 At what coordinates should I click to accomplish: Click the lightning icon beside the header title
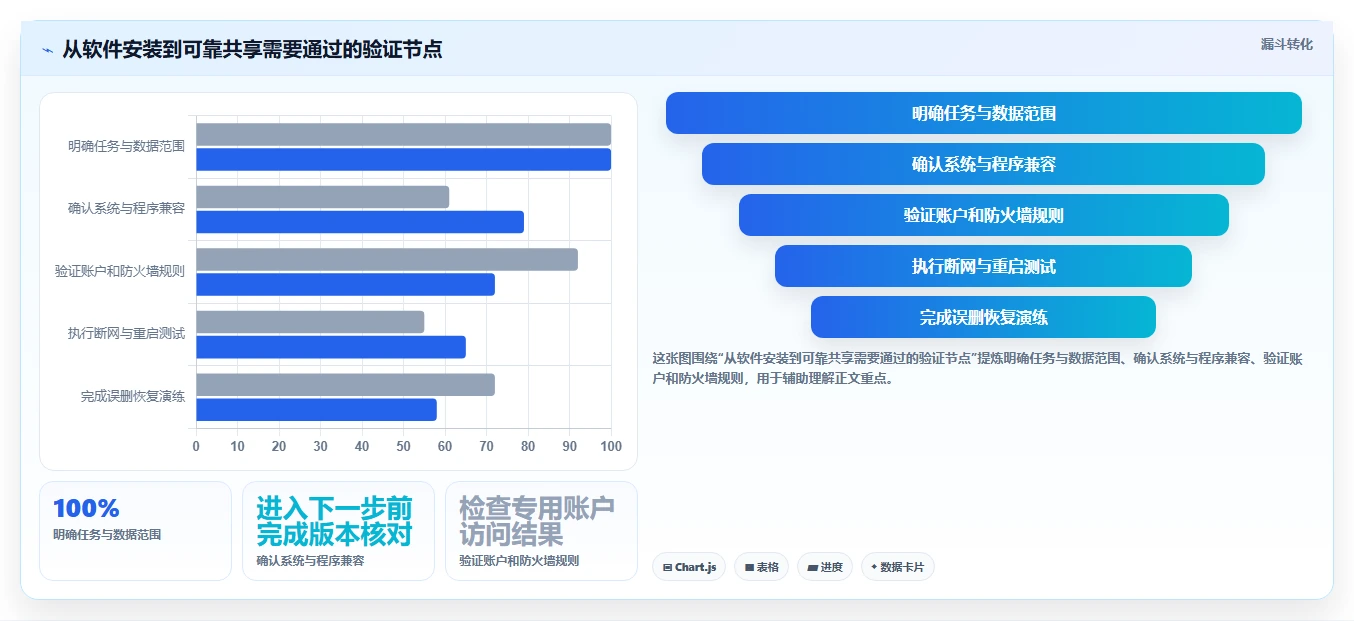pos(47,50)
